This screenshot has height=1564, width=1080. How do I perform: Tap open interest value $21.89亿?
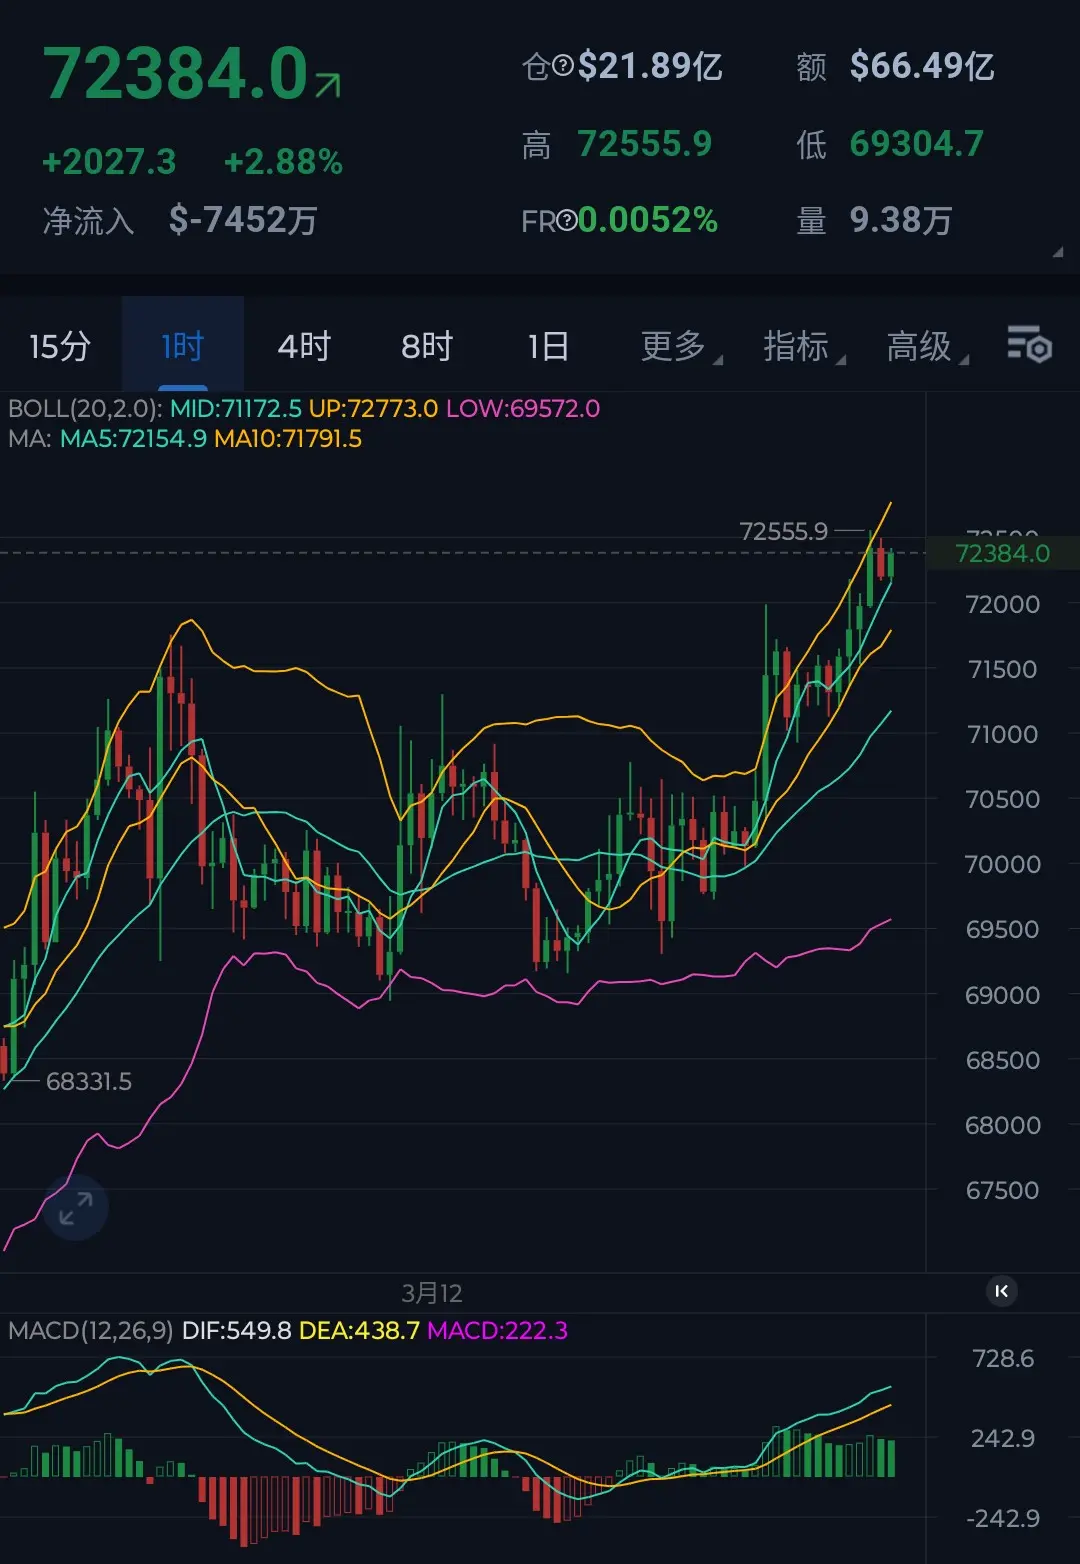[x=650, y=66]
